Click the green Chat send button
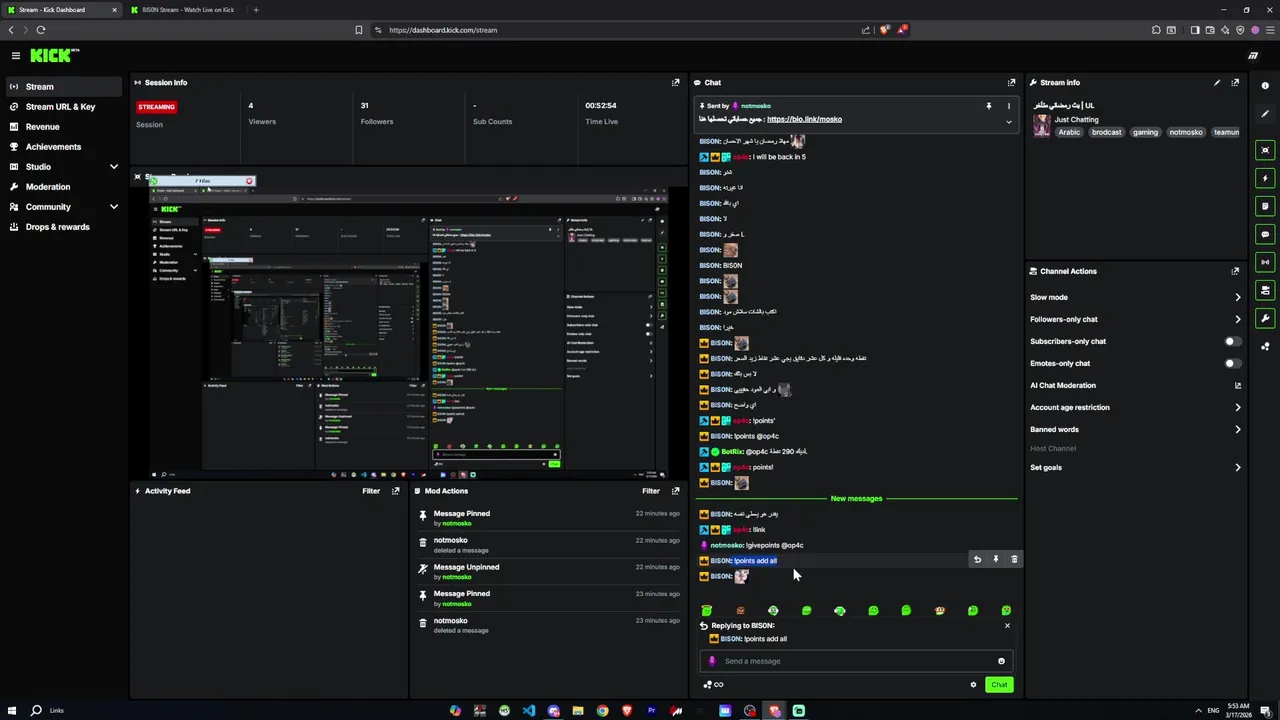The width and height of the screenshot is (1280, 720). [x=999, y=685]
